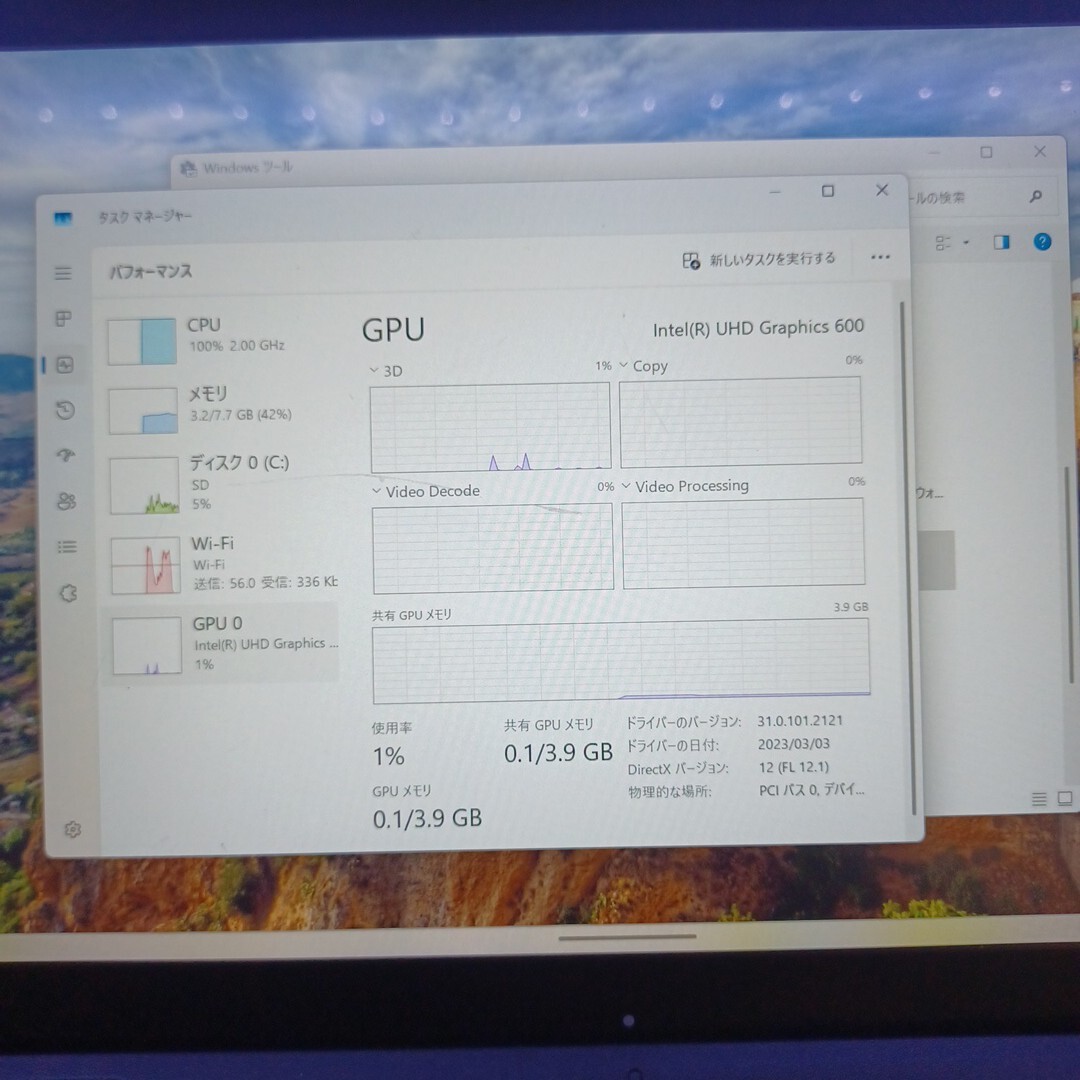This screenshot has height=1080, width=1080.
Task: Click the blue help icon in Windows ツール
Action: coord(1042,242)
